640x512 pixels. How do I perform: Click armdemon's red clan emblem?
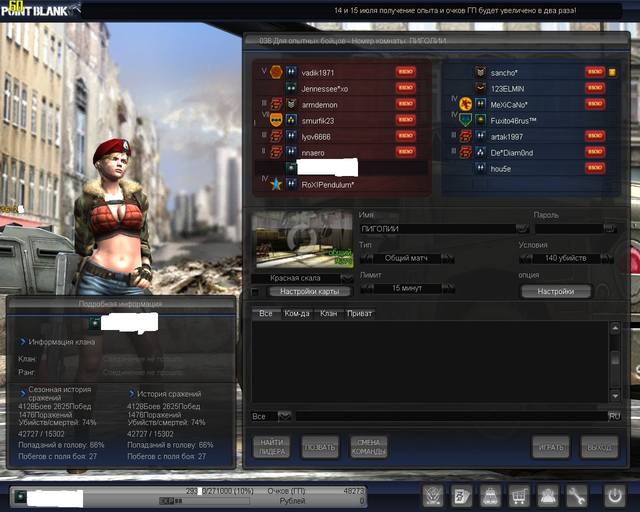coord(276,104)
